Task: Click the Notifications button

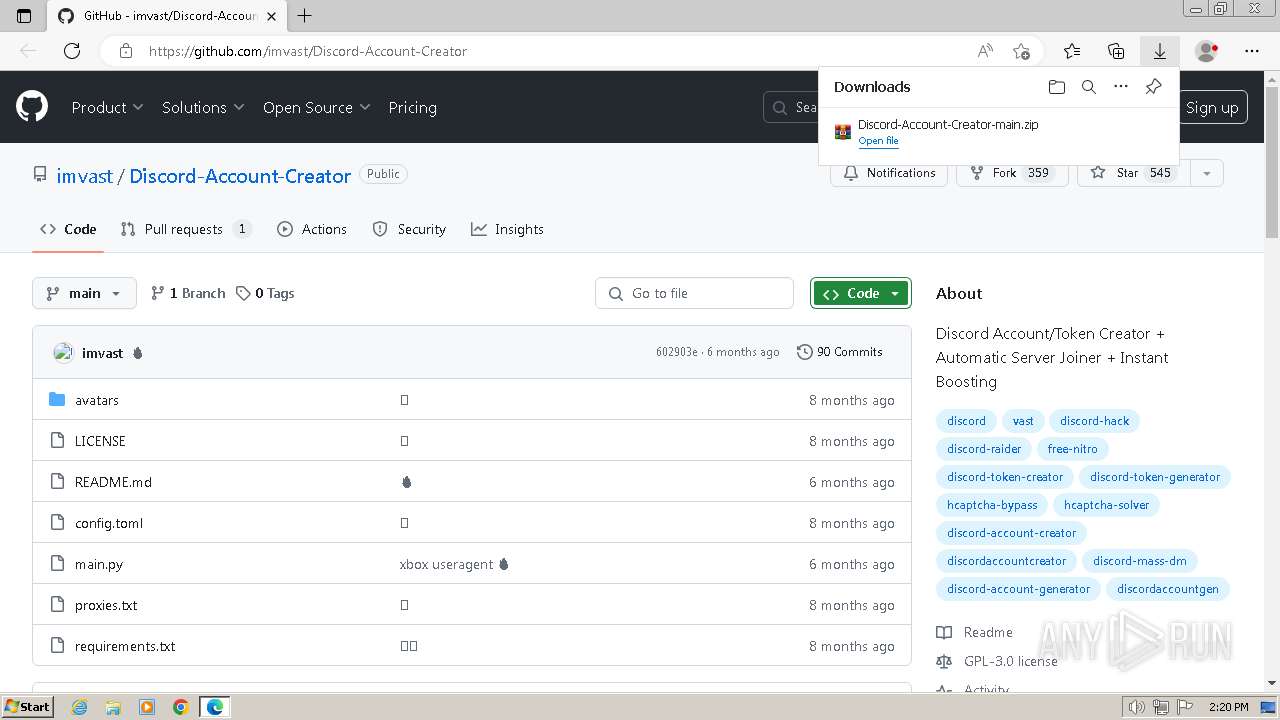Action: (x=889, y=173)
